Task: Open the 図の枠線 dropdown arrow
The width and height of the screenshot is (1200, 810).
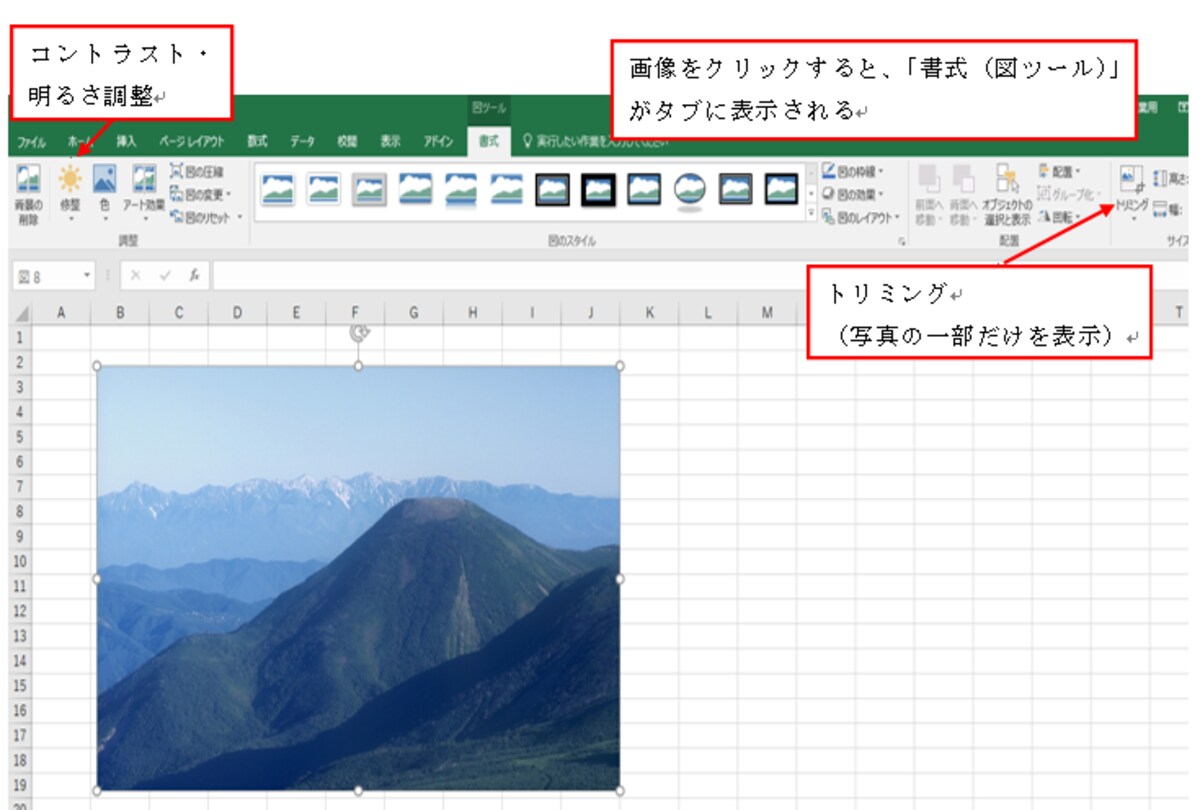Action: tap(881, 171)
